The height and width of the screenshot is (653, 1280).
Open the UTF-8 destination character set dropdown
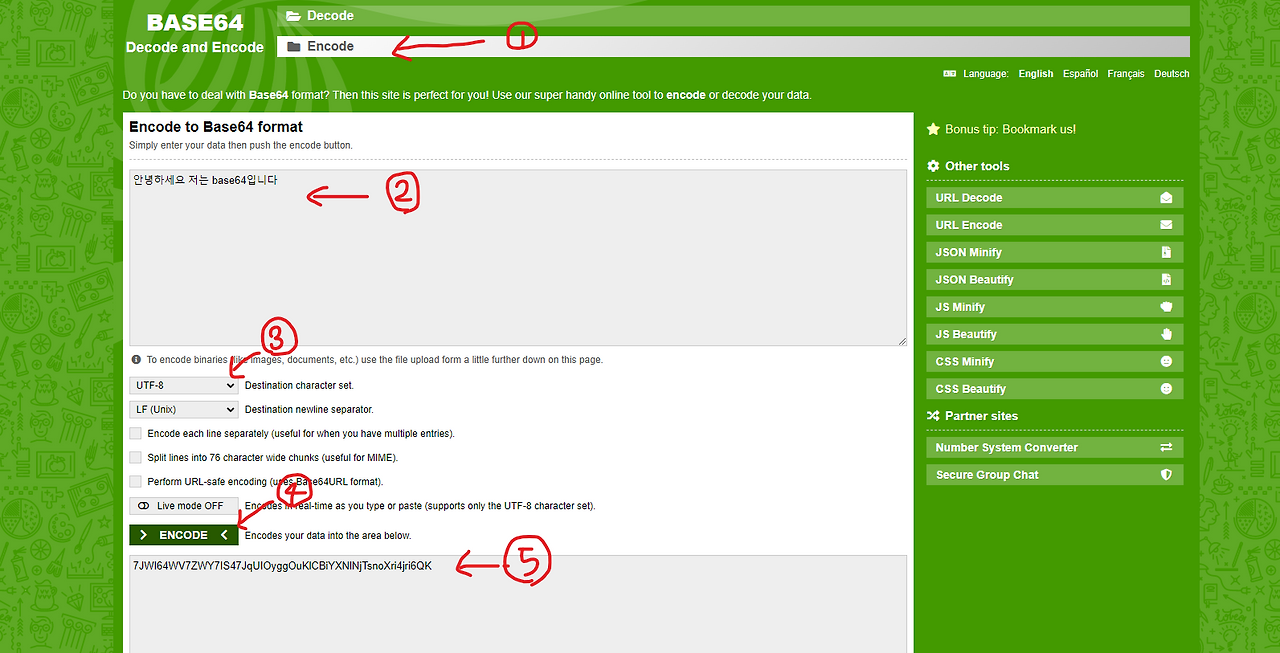tap(184, 385)
